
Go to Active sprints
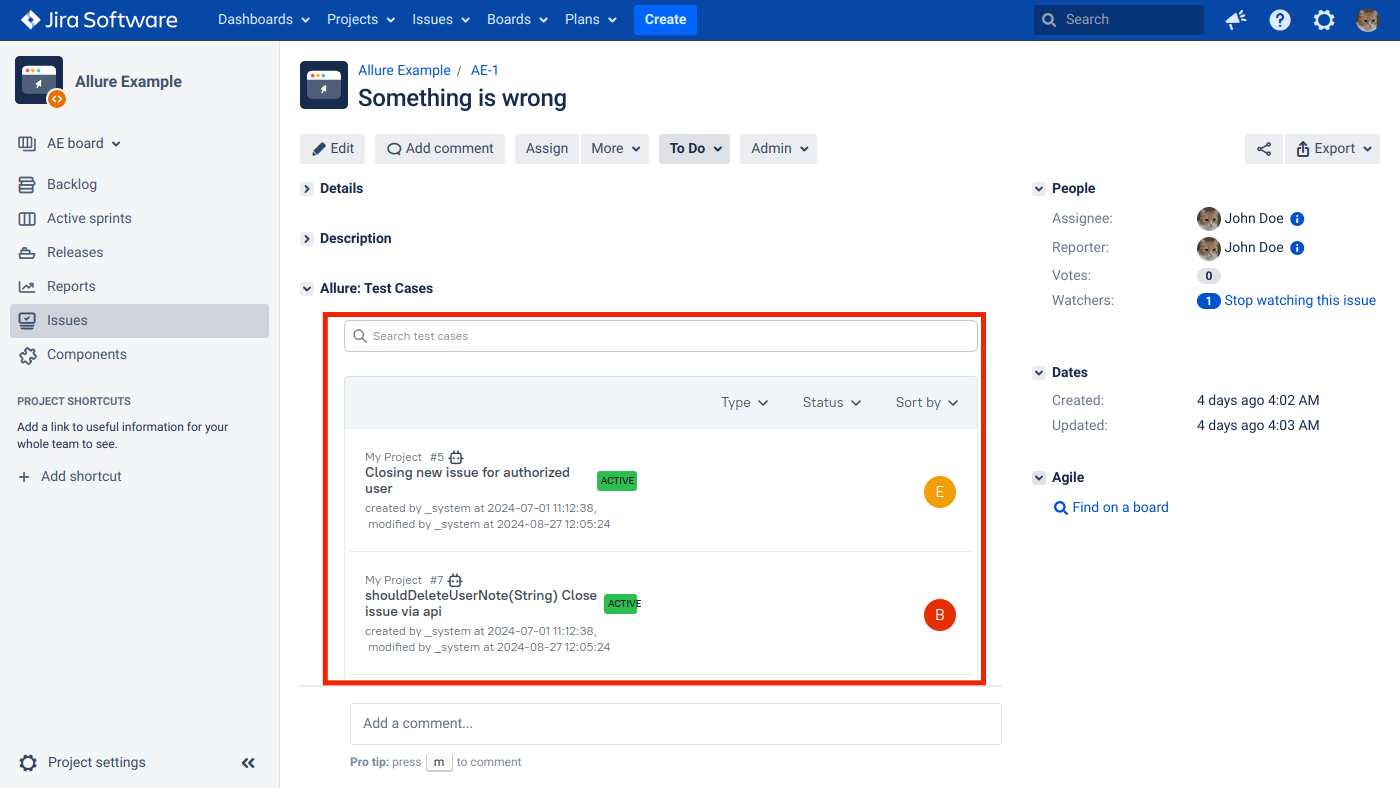[139, 218]
